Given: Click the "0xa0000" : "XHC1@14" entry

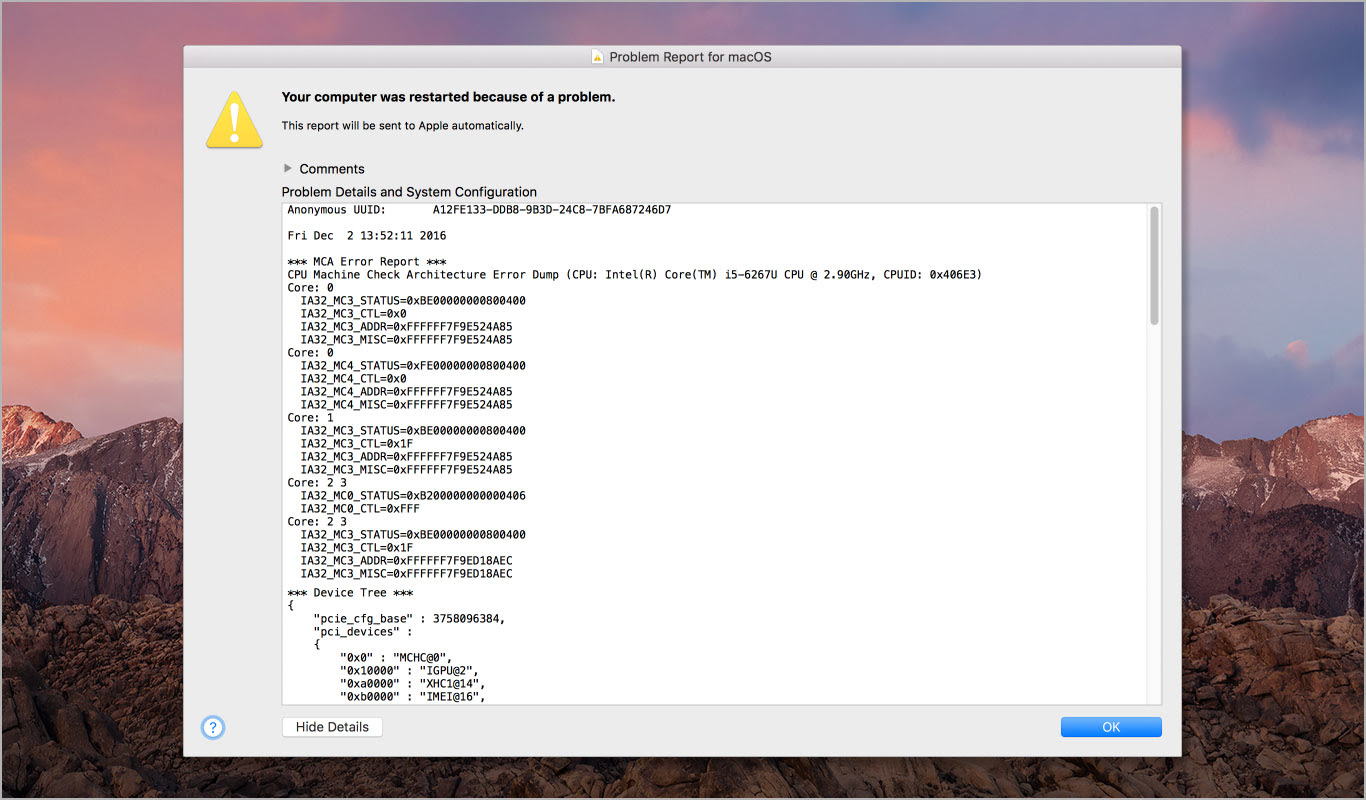Looking at the screenshot, I should click(413, 683).
